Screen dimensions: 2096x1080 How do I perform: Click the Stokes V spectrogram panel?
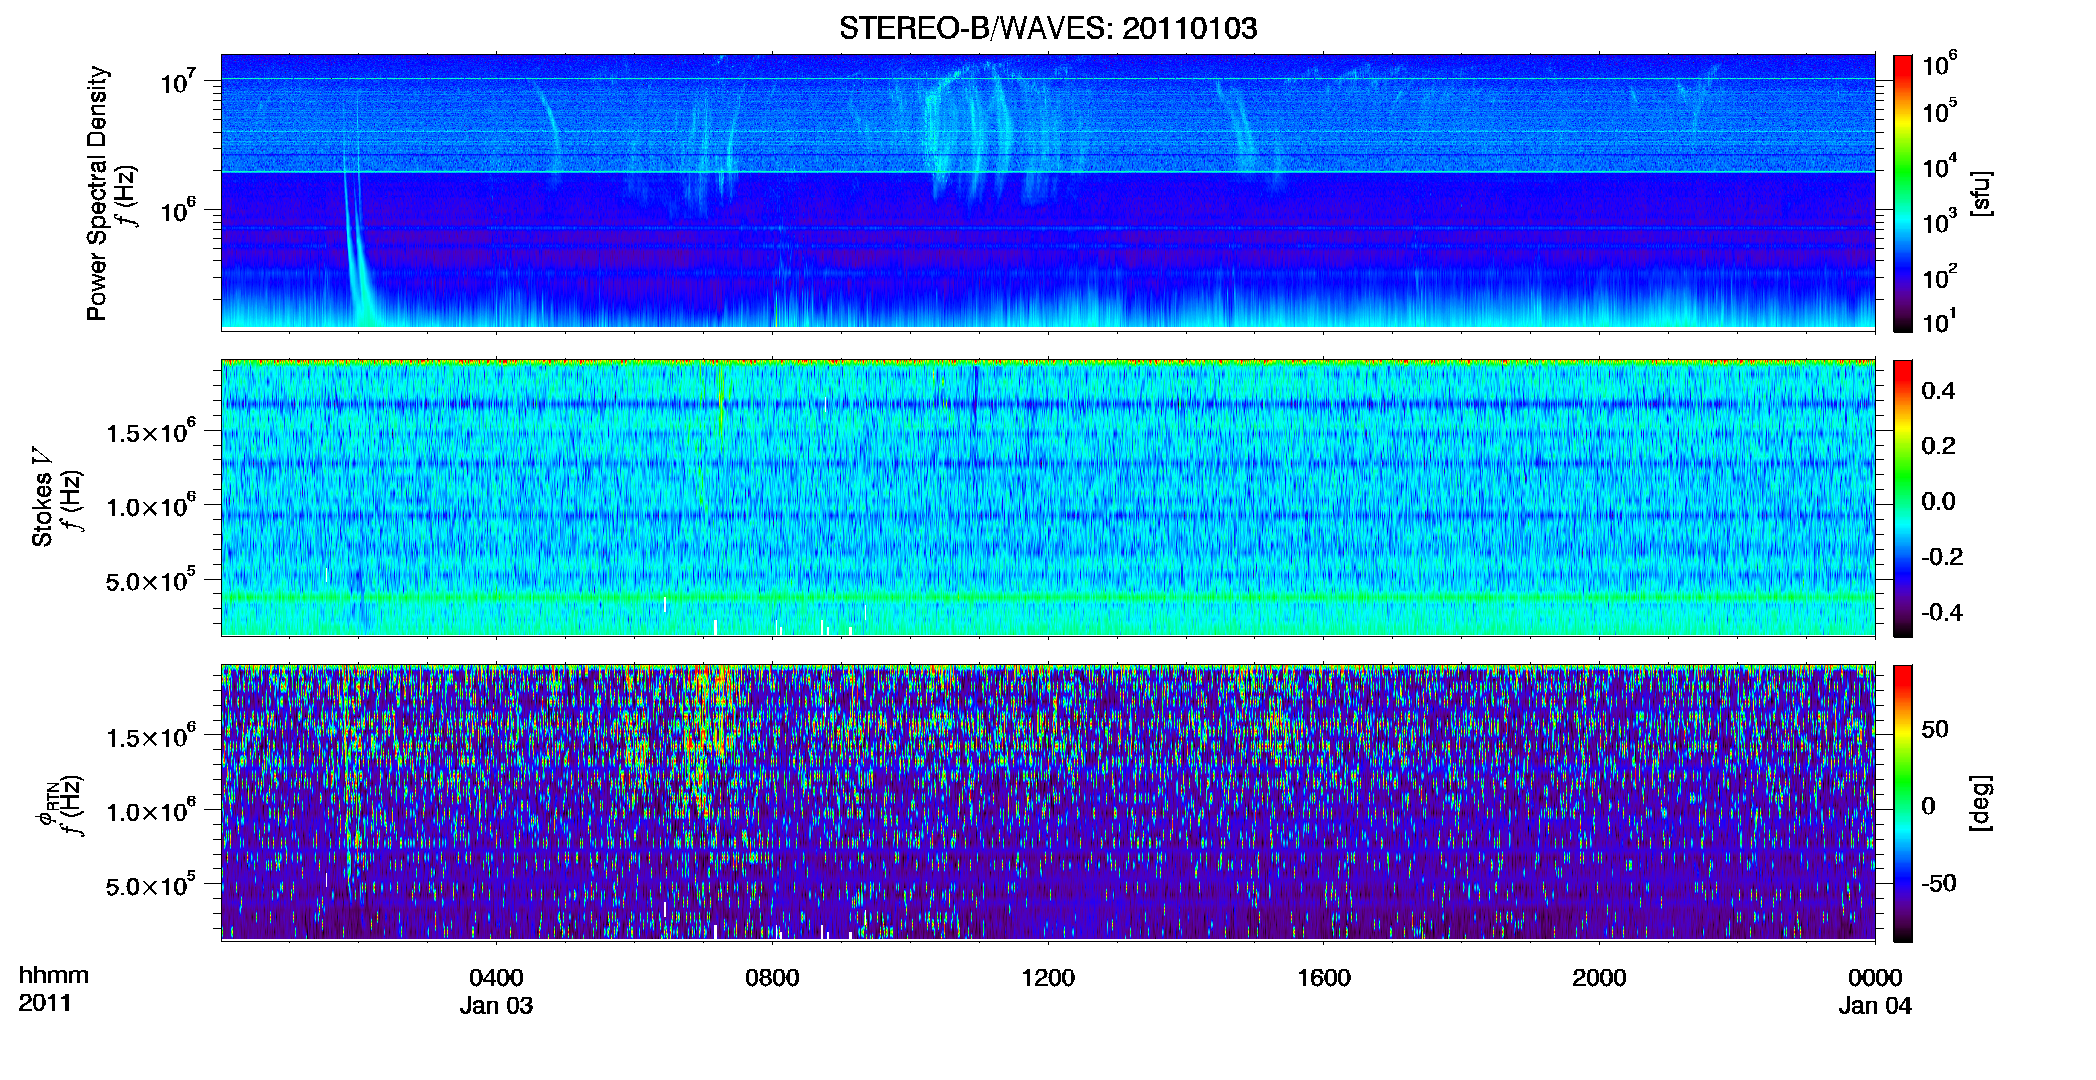pos(1048,497)
